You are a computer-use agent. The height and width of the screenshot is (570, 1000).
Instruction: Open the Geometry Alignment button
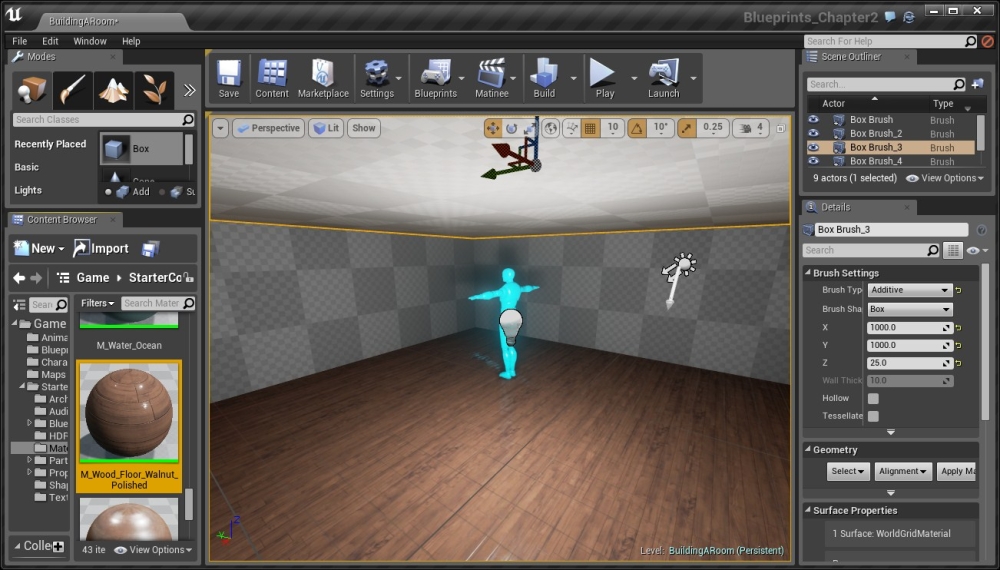pyautogui.click(x=902, y=471)
